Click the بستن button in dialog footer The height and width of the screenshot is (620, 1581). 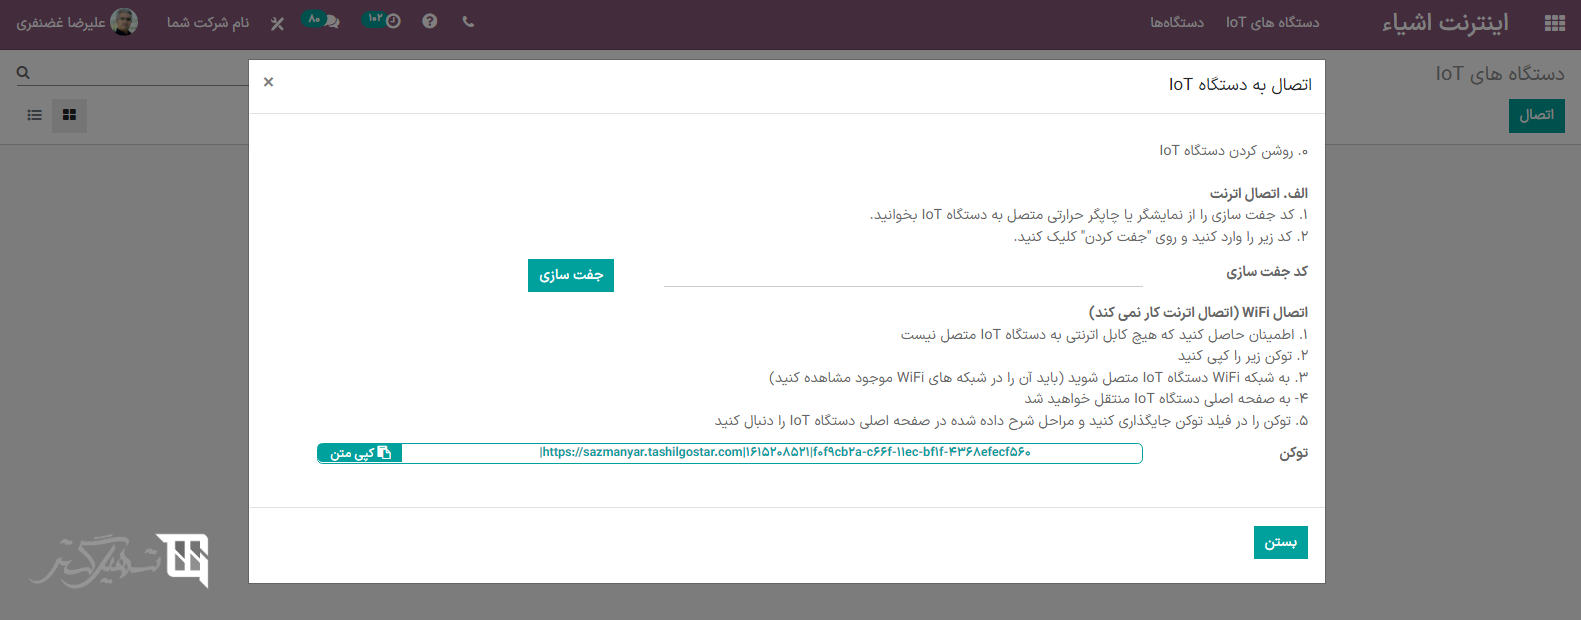pyautogui.click(x=1280, y=542)
